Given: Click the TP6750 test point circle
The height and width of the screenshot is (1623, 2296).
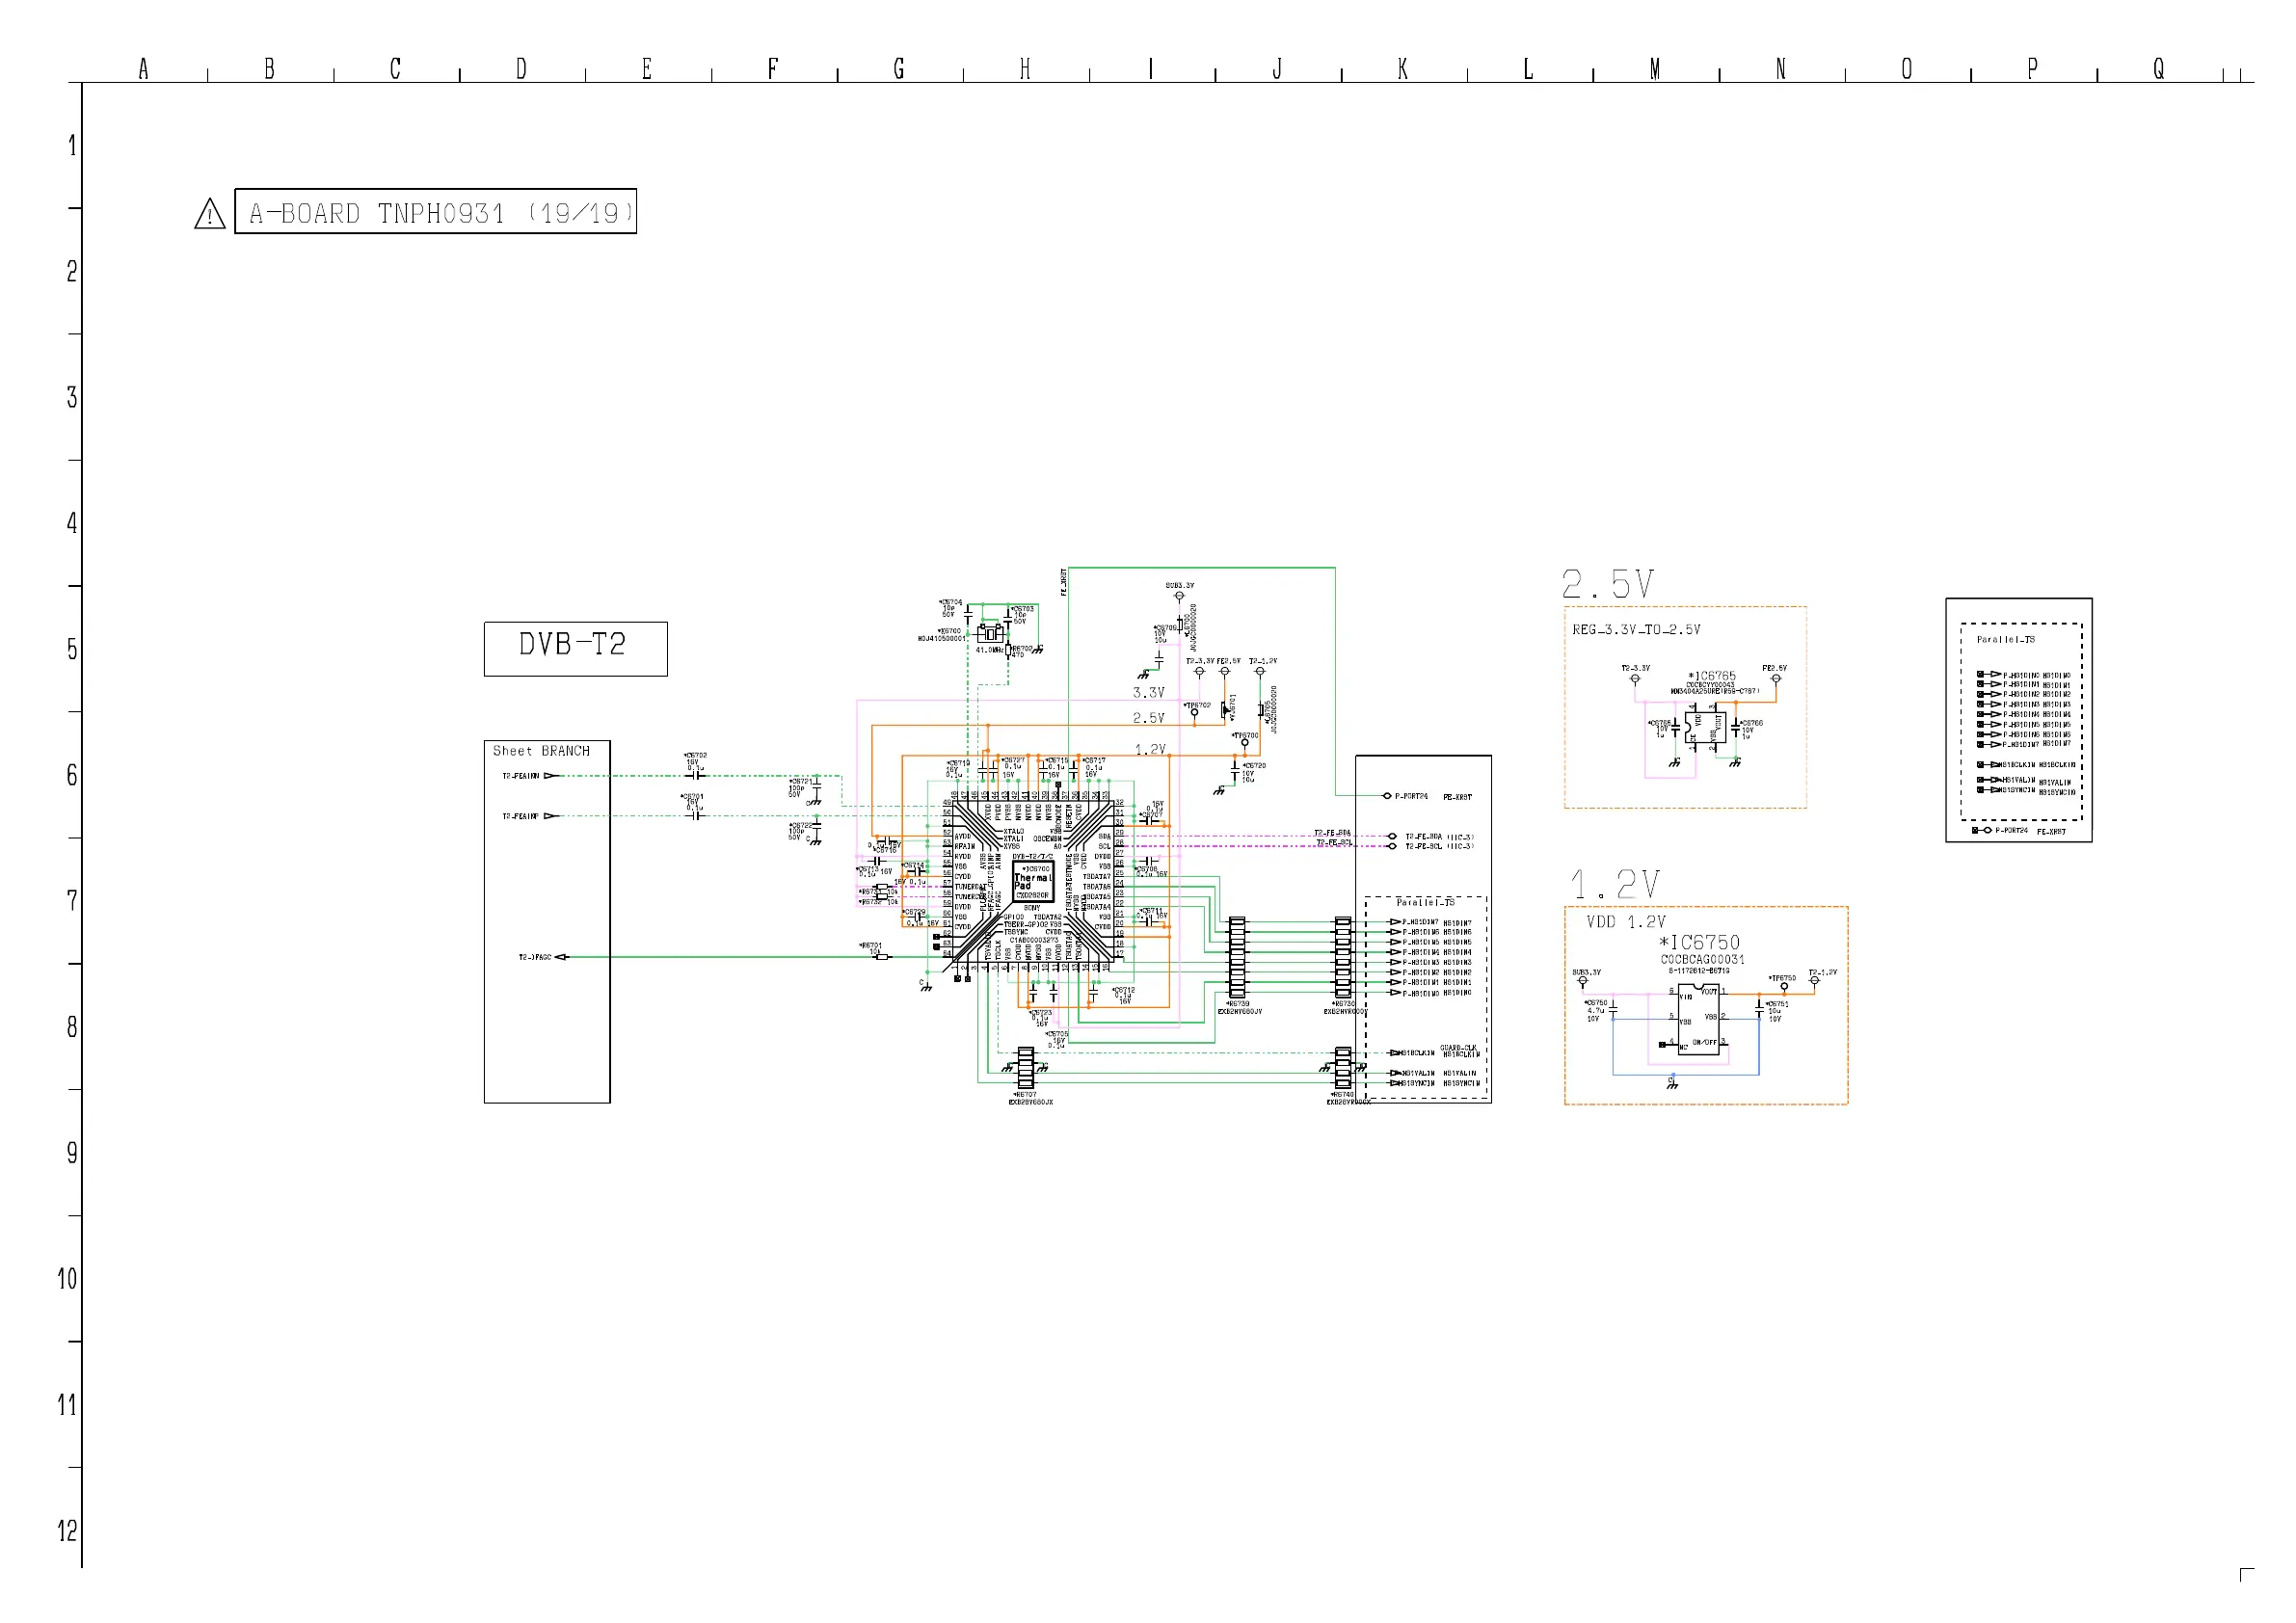Looking at the screenshot, I should (x=1784, y=987).
